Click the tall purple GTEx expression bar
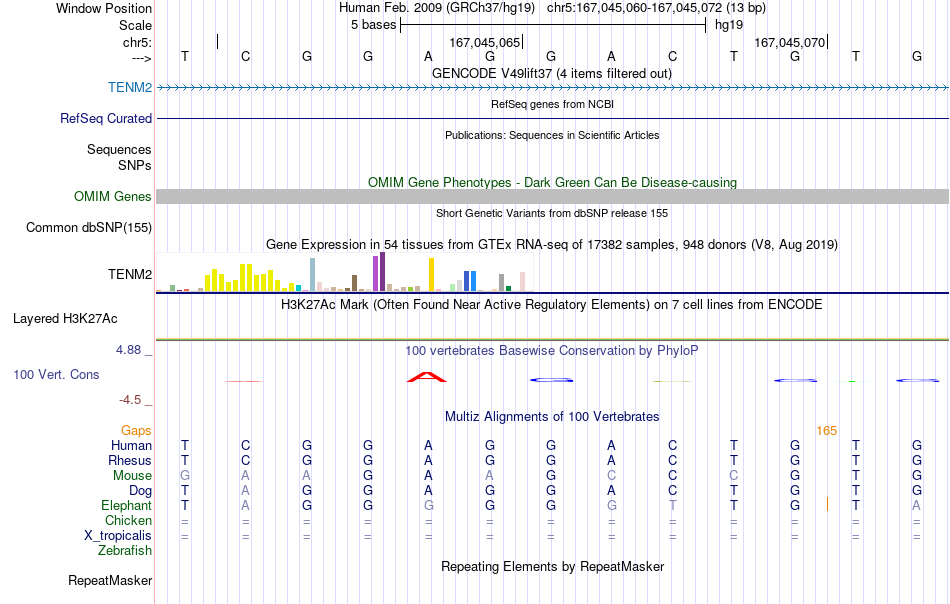Screen dimensions: 950x604 [x=382, y=272]
